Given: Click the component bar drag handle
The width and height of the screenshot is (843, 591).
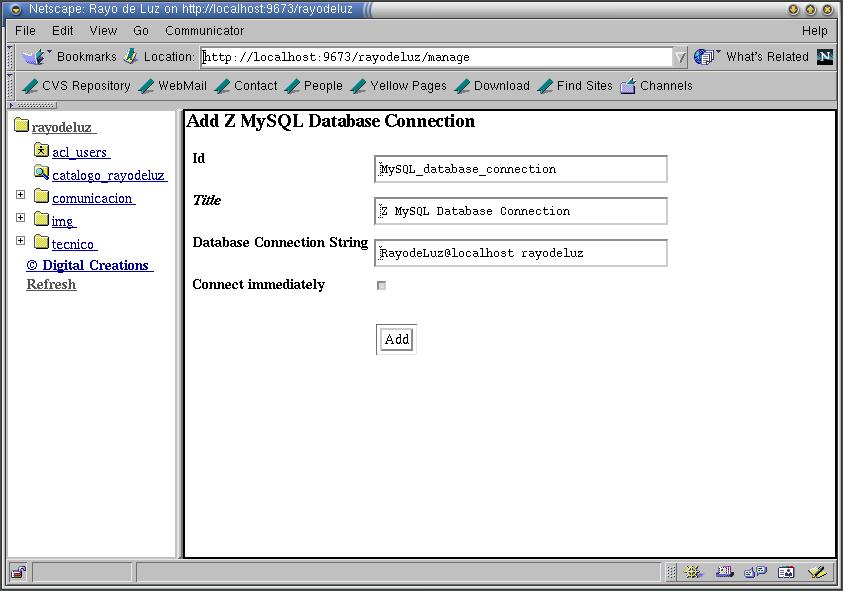Looking at the screenshot, I should [x=670, y=572].
